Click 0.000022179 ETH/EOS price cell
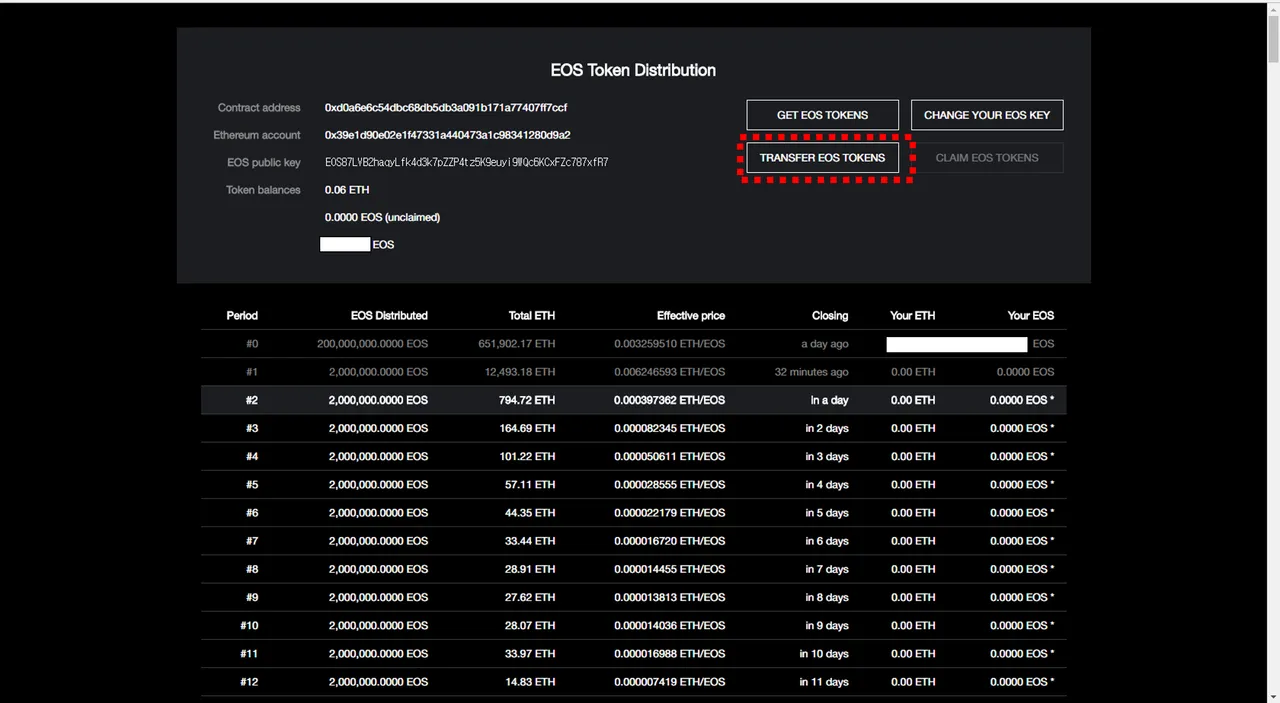This screenshot has width=1280, height=703. [x=670, y=513]
